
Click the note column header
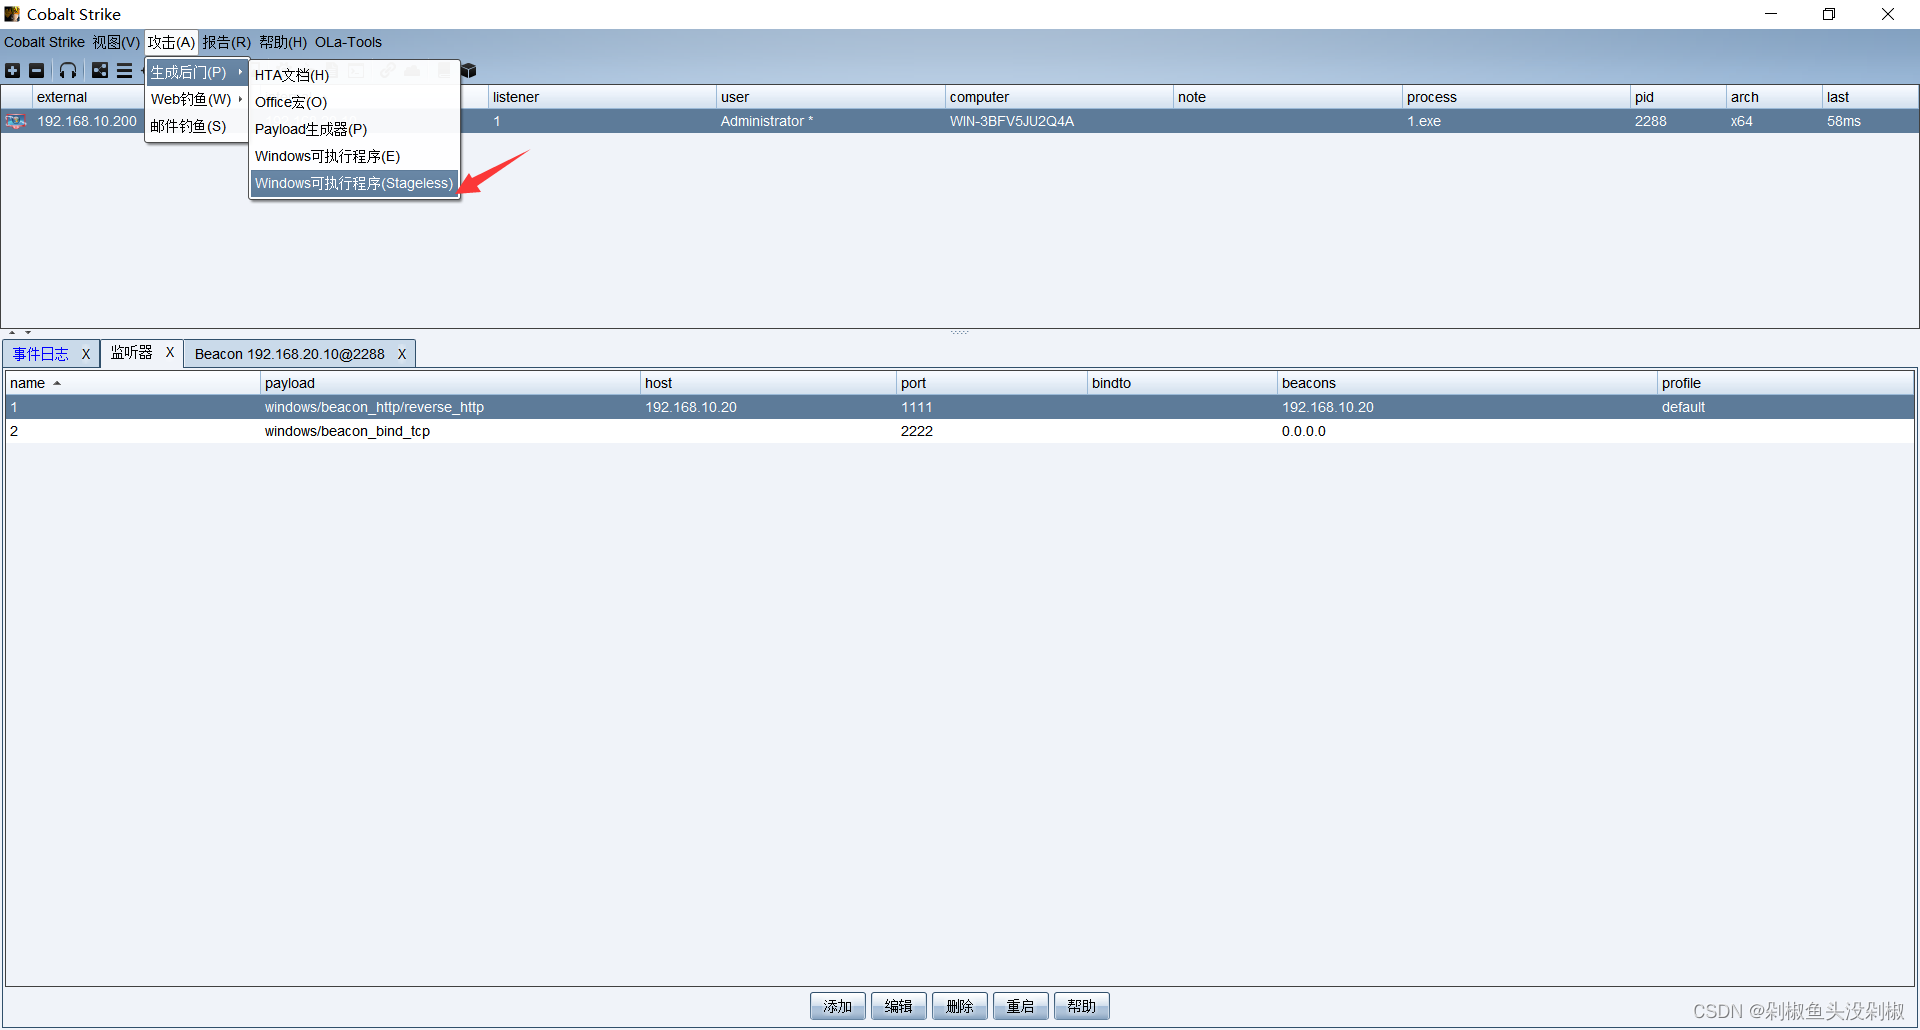(x=1287, y=97)
